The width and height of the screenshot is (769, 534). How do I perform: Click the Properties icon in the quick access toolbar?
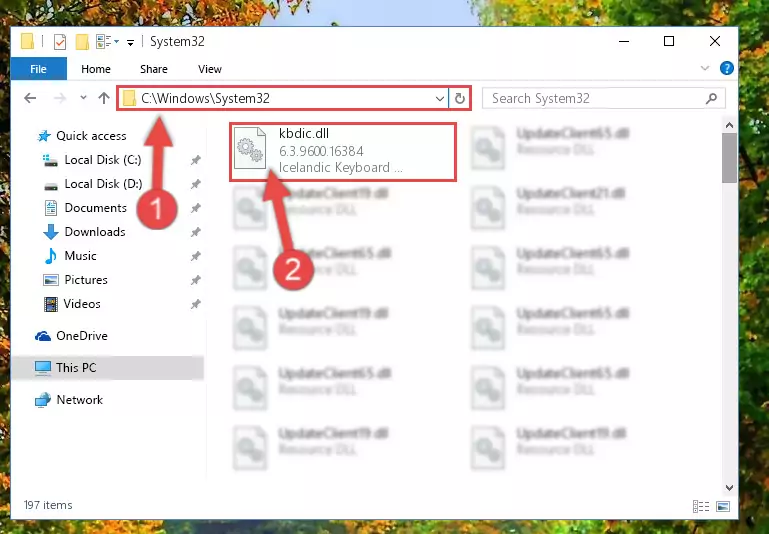tap(60, 42)
